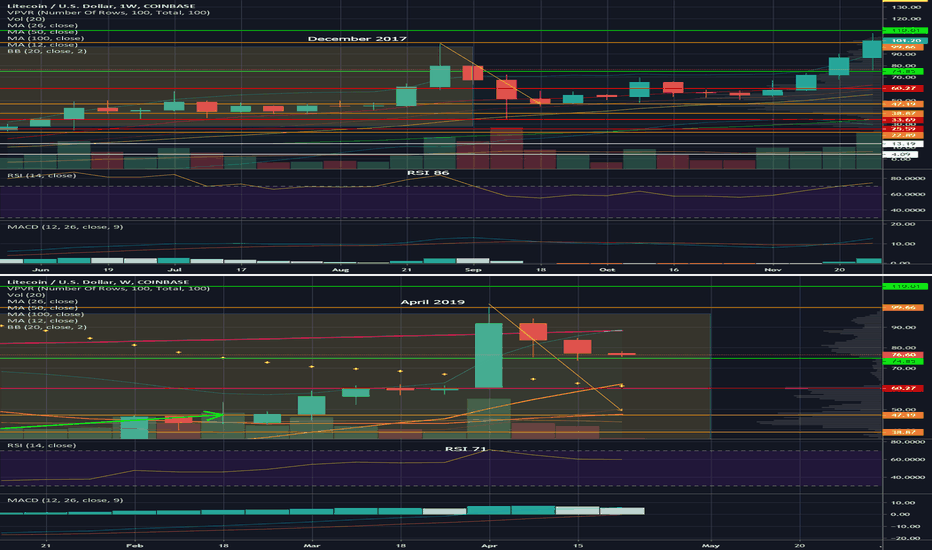Select RSI (14, close) label in the 2017 chart
Viewport: 932px width, 550px height.
pos(42,175)
